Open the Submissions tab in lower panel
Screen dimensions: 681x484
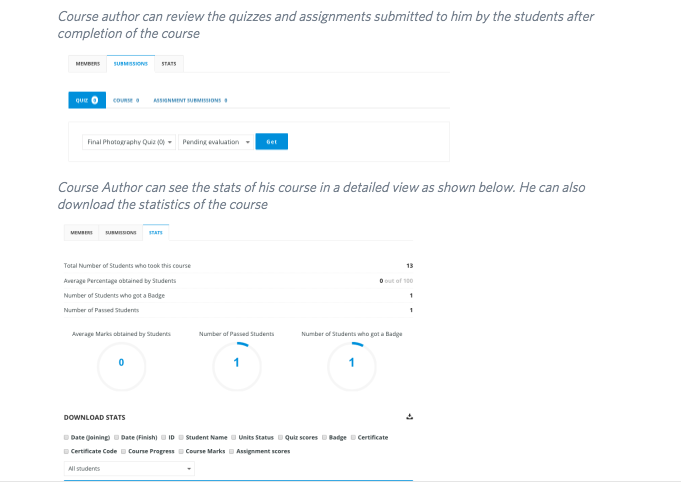coord(121,233)
